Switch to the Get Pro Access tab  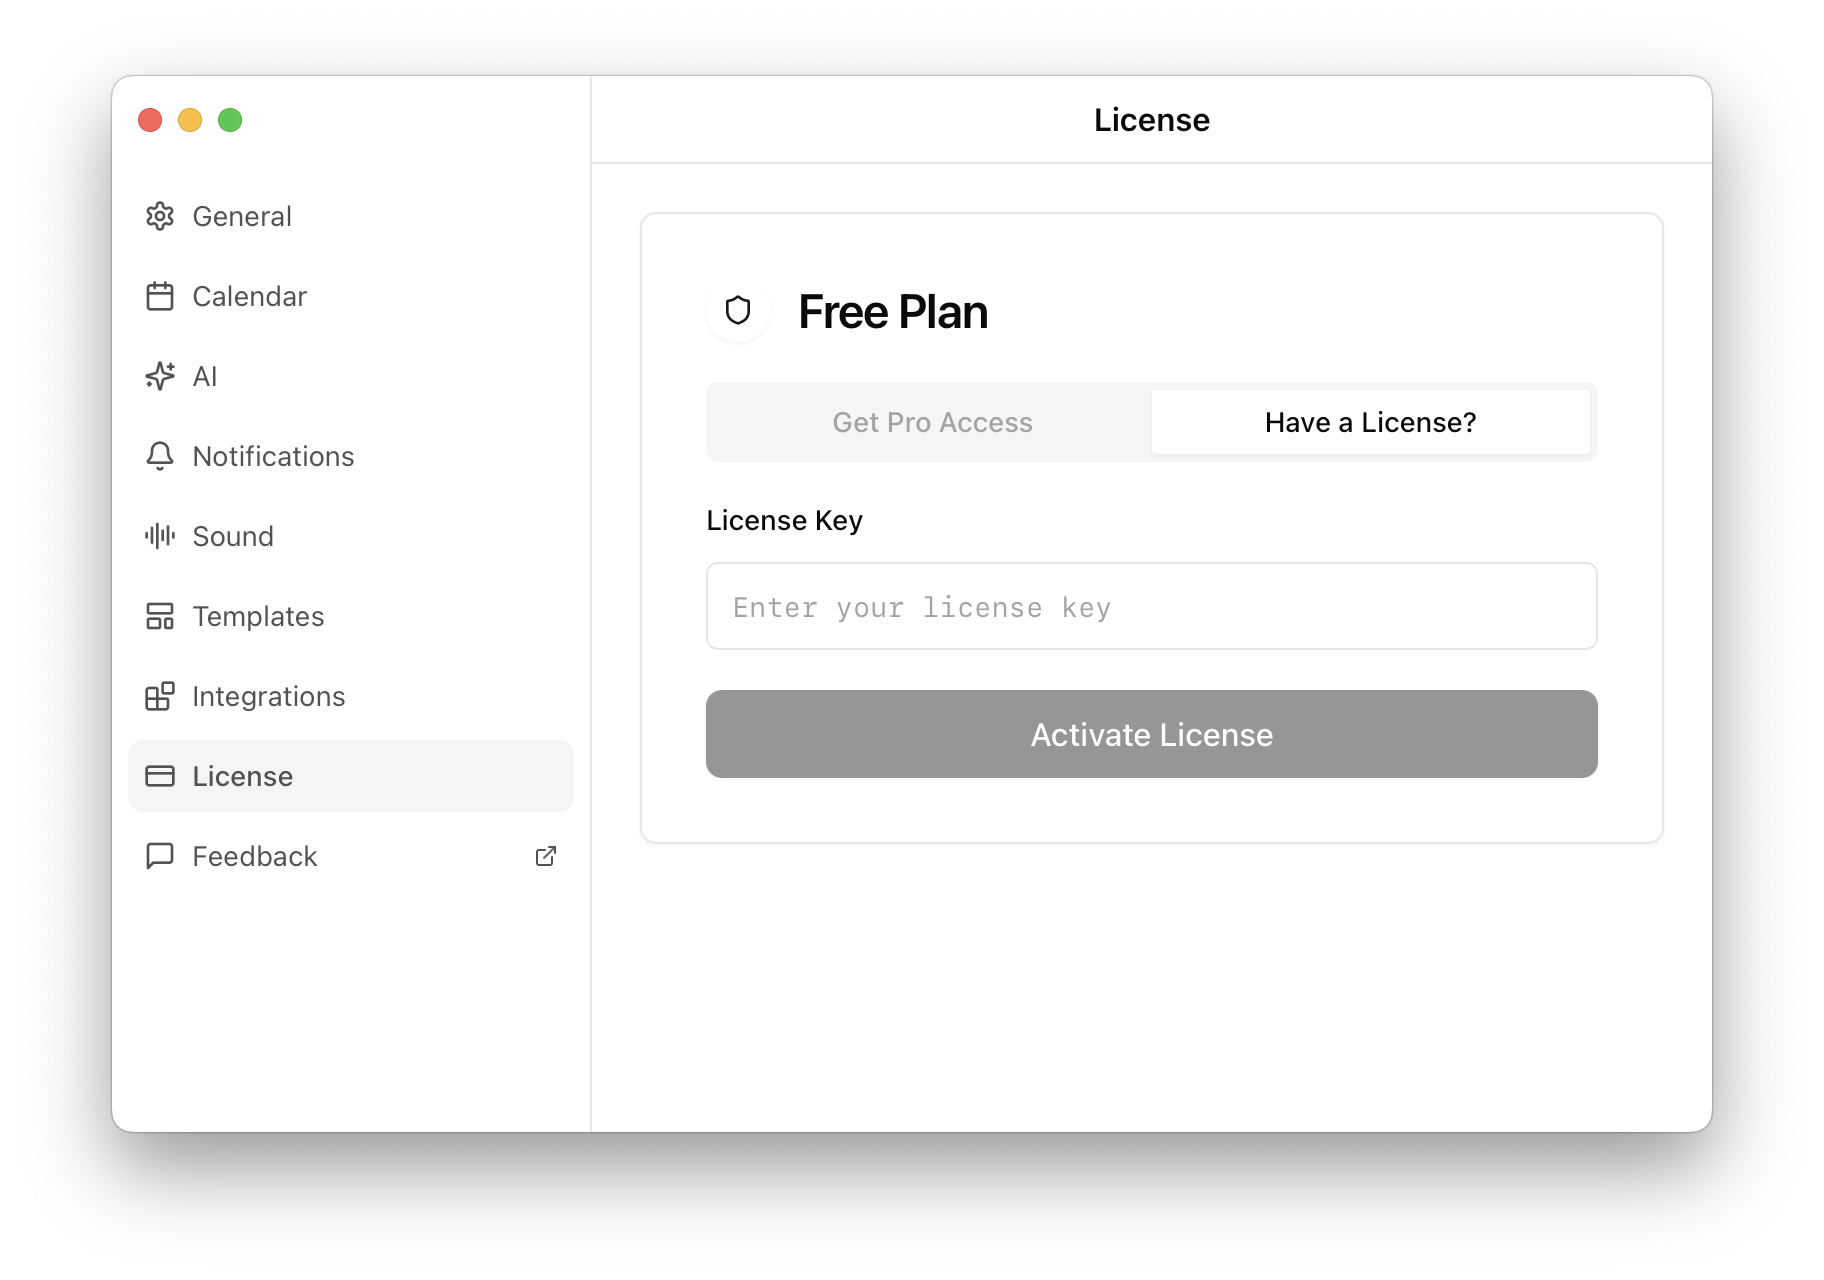click(931, 422)
